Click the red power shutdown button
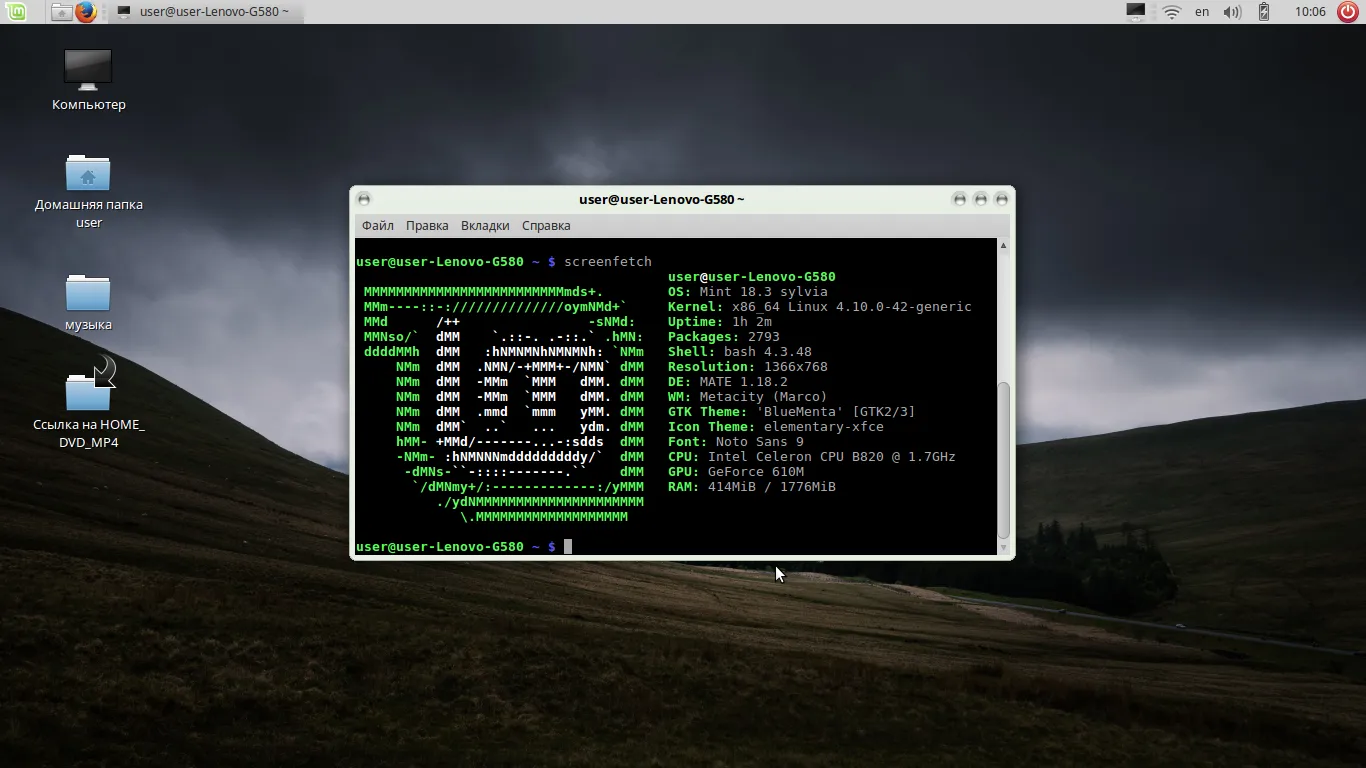Screen dimensions: 1366x768 [x=1348, y=12]
